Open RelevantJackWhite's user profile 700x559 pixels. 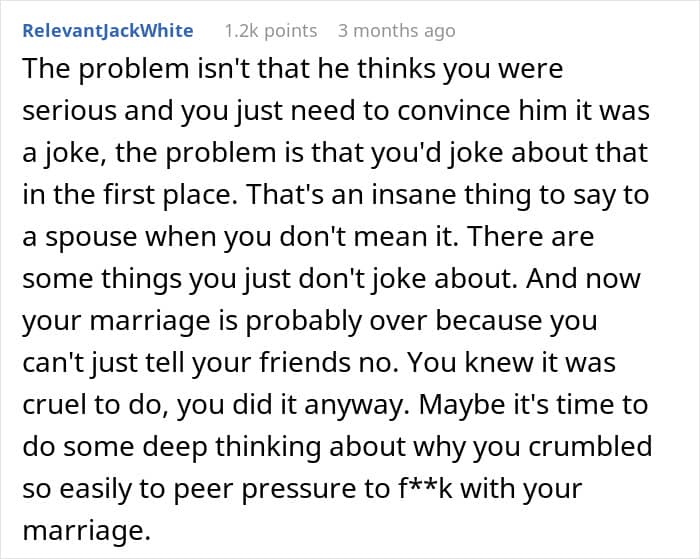tap(108, 31)
